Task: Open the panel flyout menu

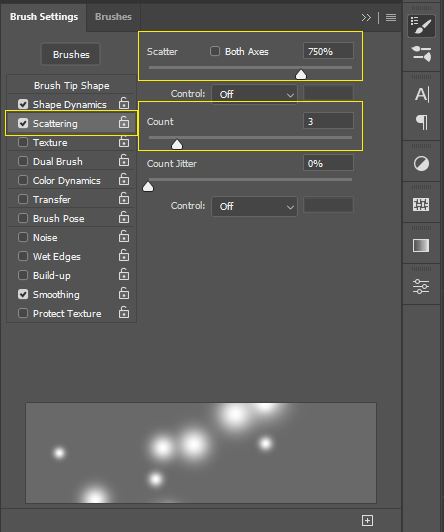Action: coord(391,17)
